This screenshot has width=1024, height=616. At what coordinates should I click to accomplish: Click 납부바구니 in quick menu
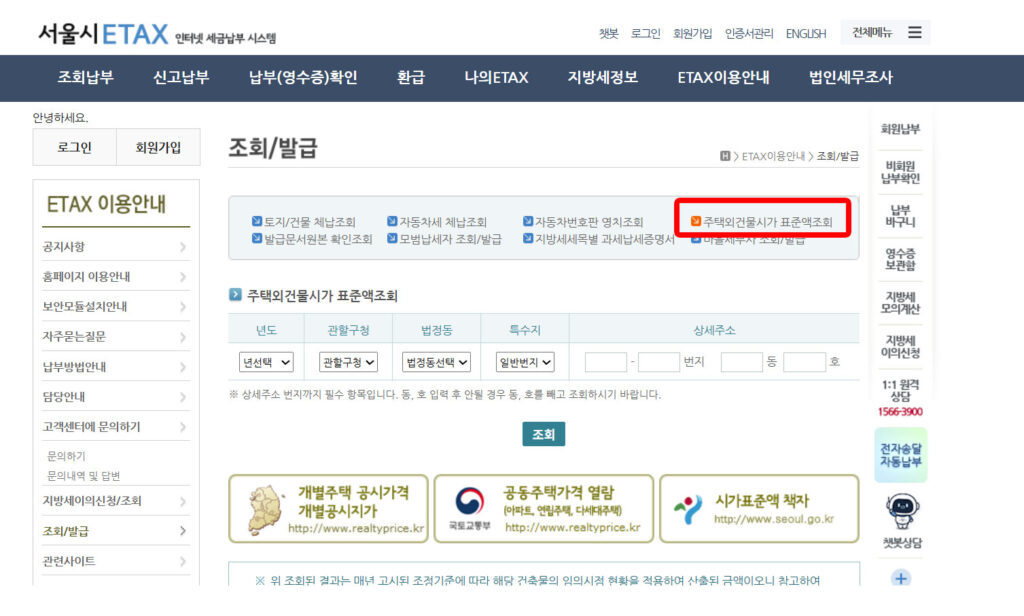point(900,216)
